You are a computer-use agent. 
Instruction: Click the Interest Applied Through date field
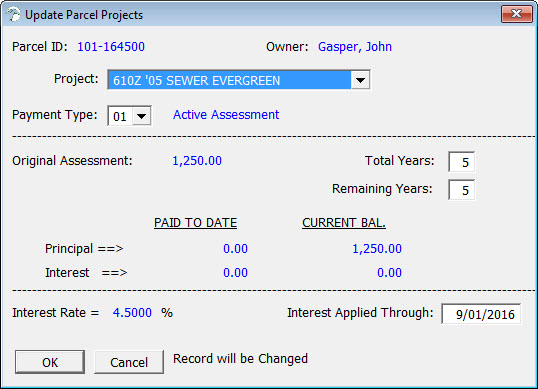(x=481, y=314)
